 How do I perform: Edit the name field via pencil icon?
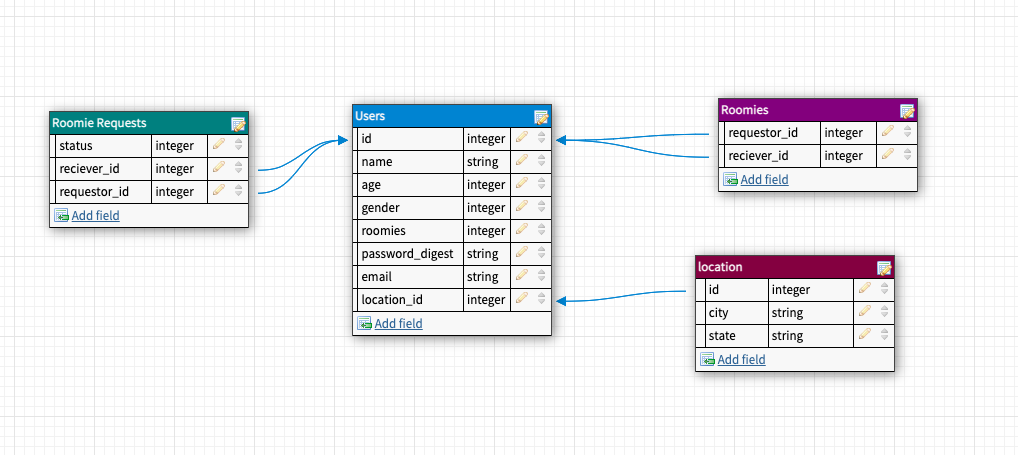click(x=522, y=160)
